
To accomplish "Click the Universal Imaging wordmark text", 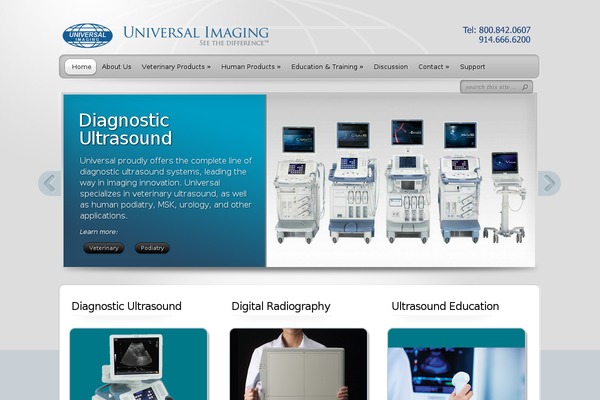I will click(196, 32).
